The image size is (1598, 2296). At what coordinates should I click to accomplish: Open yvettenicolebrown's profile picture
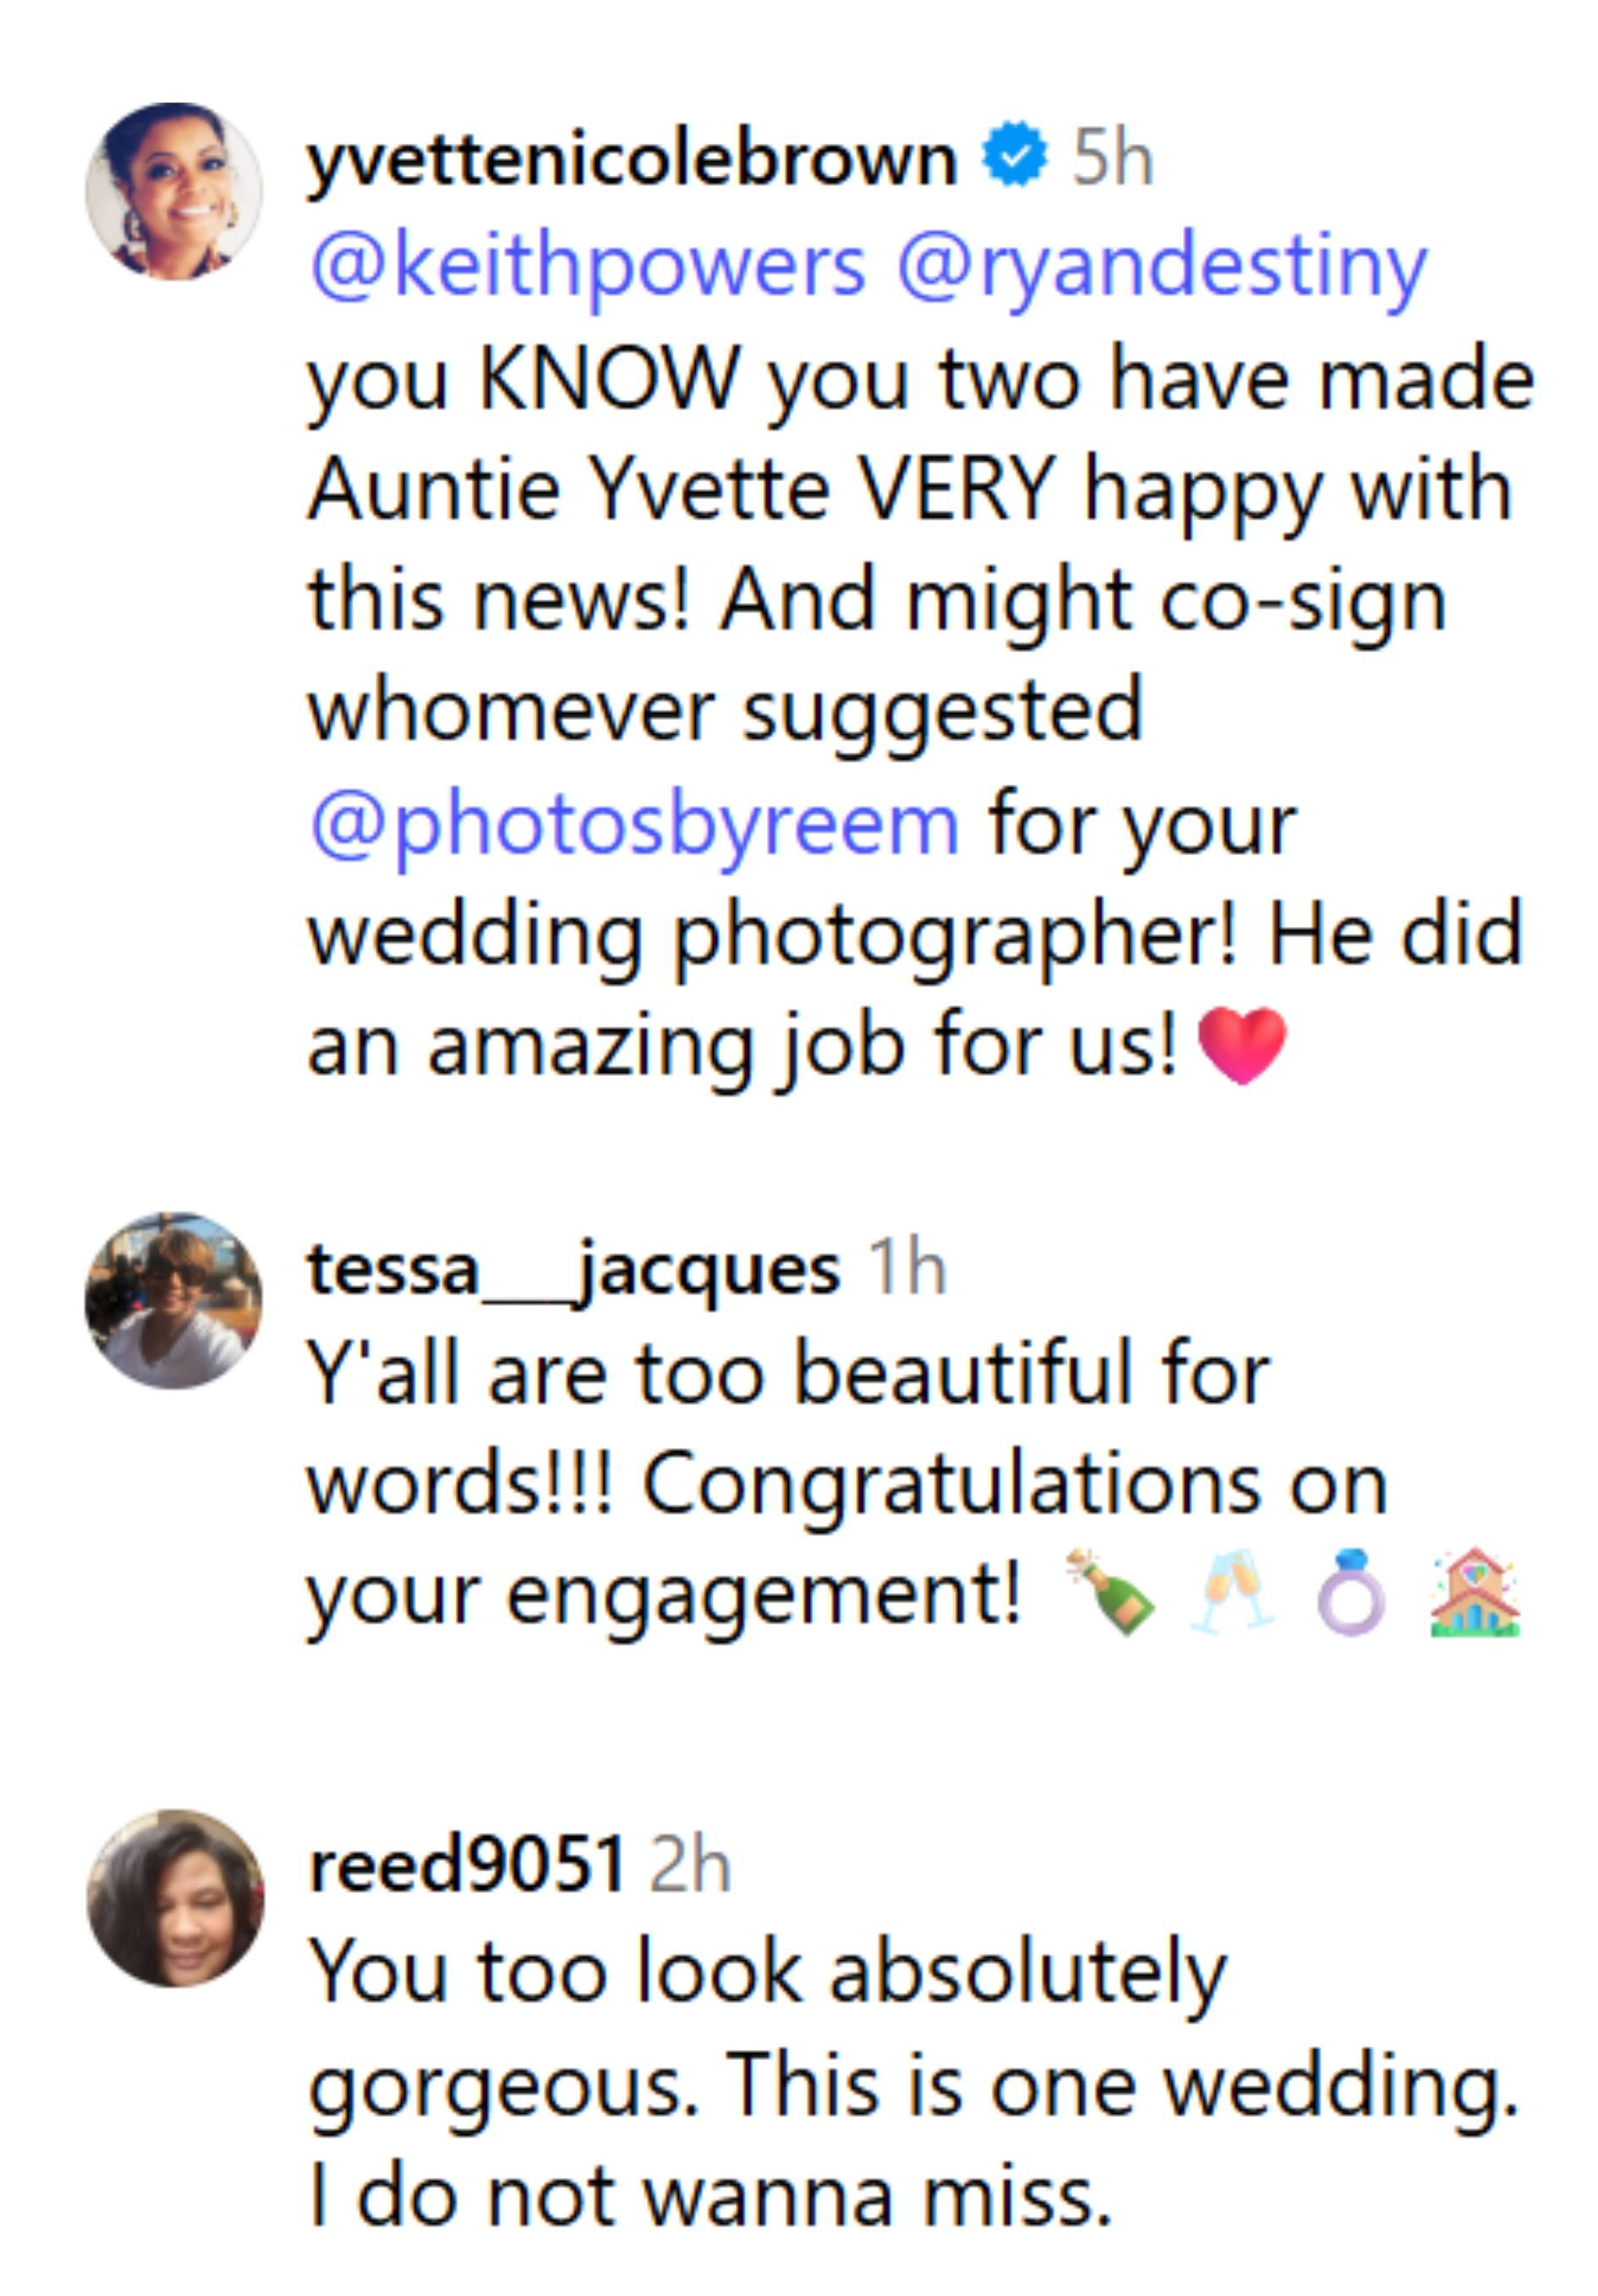174,191
